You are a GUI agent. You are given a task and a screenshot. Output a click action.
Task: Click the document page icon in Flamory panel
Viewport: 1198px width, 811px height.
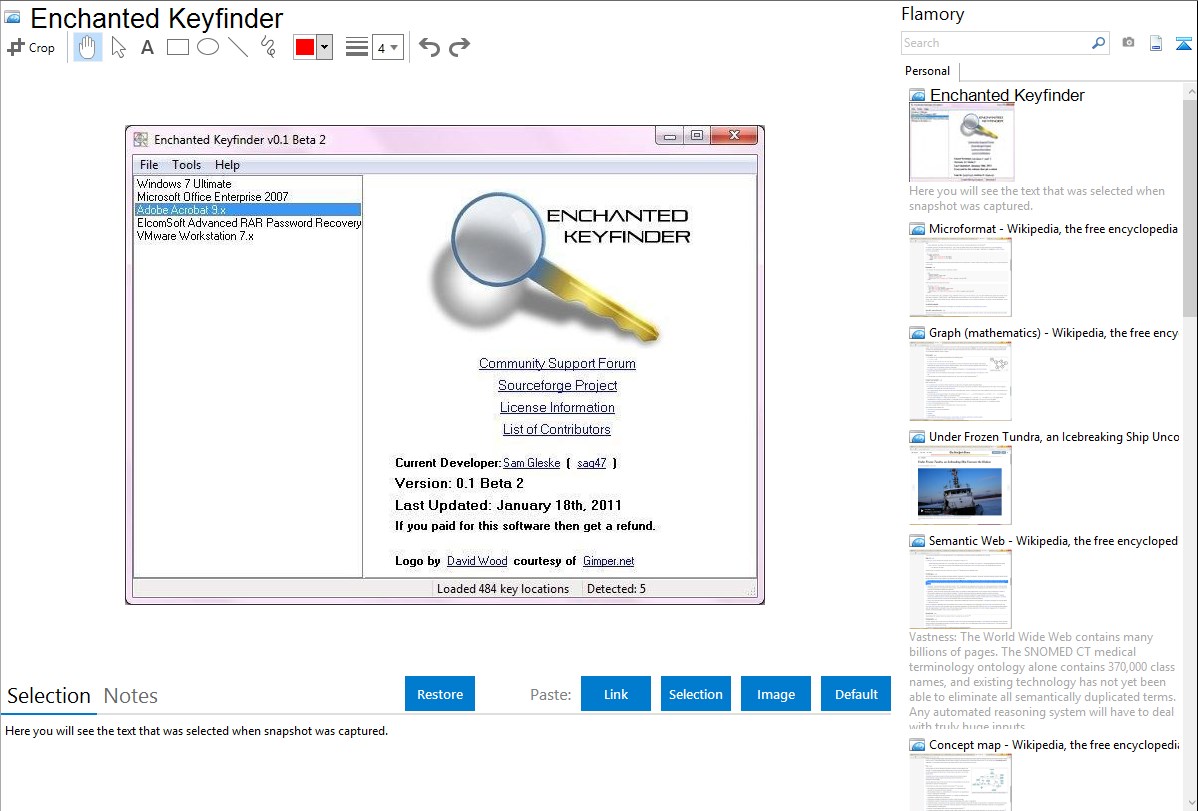[x=1156, y=43]
